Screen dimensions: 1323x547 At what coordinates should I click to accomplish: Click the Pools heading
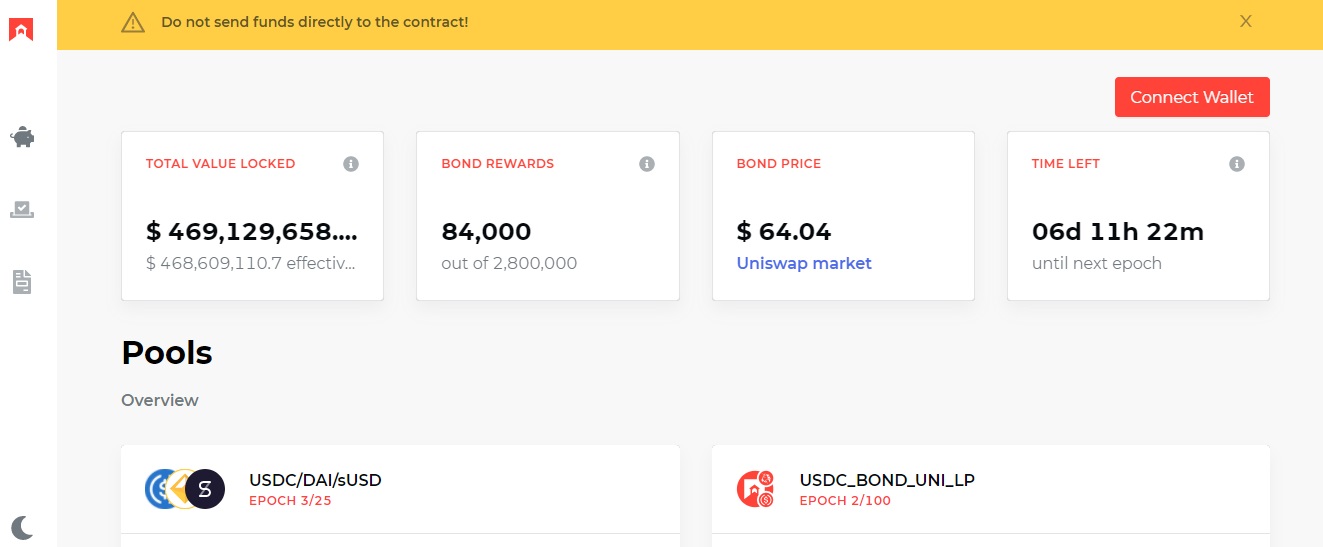click(167, 353)
